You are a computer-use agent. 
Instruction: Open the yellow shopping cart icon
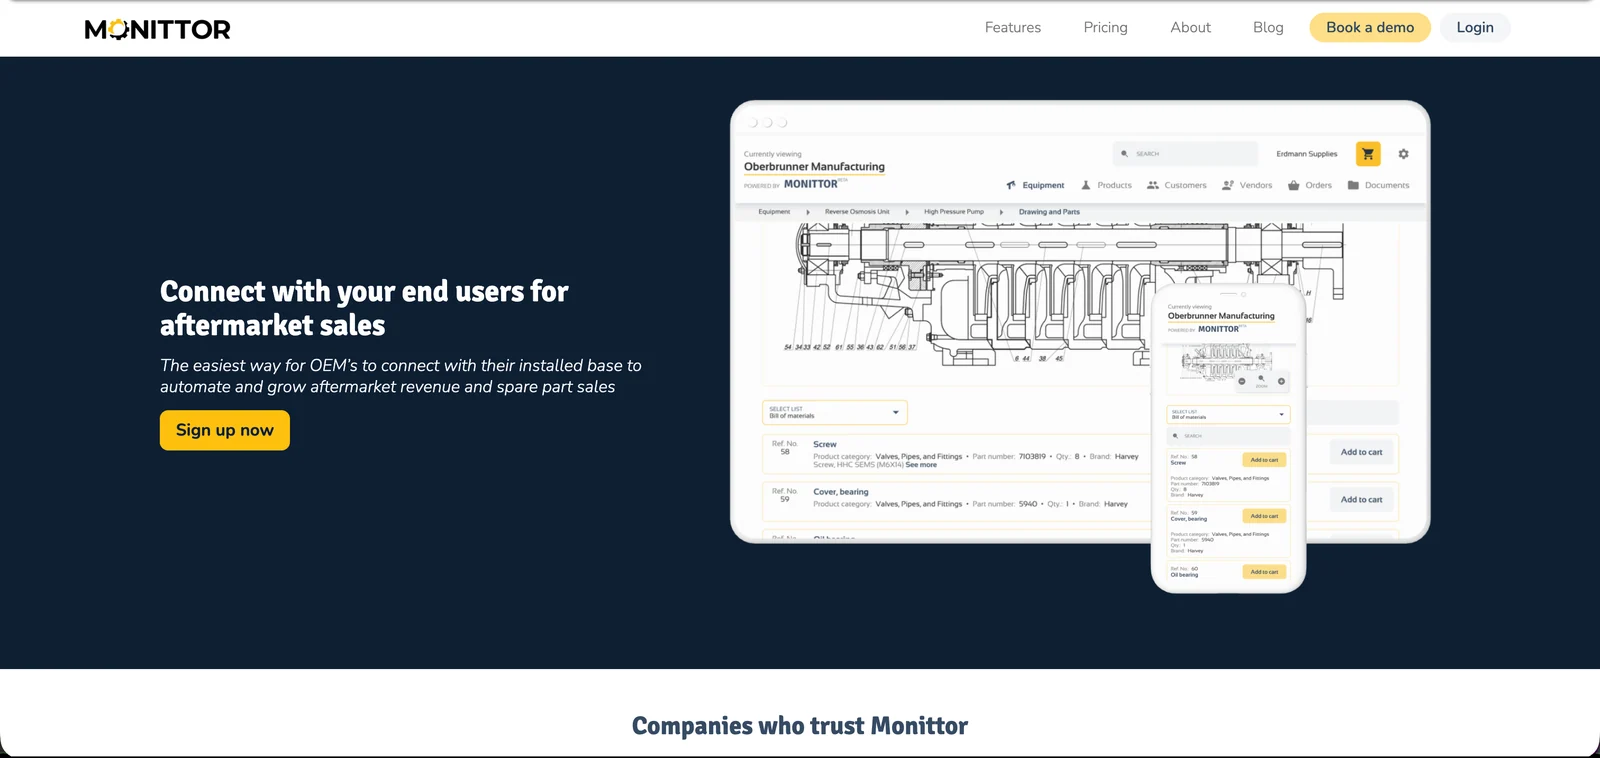coord(1368,154)
